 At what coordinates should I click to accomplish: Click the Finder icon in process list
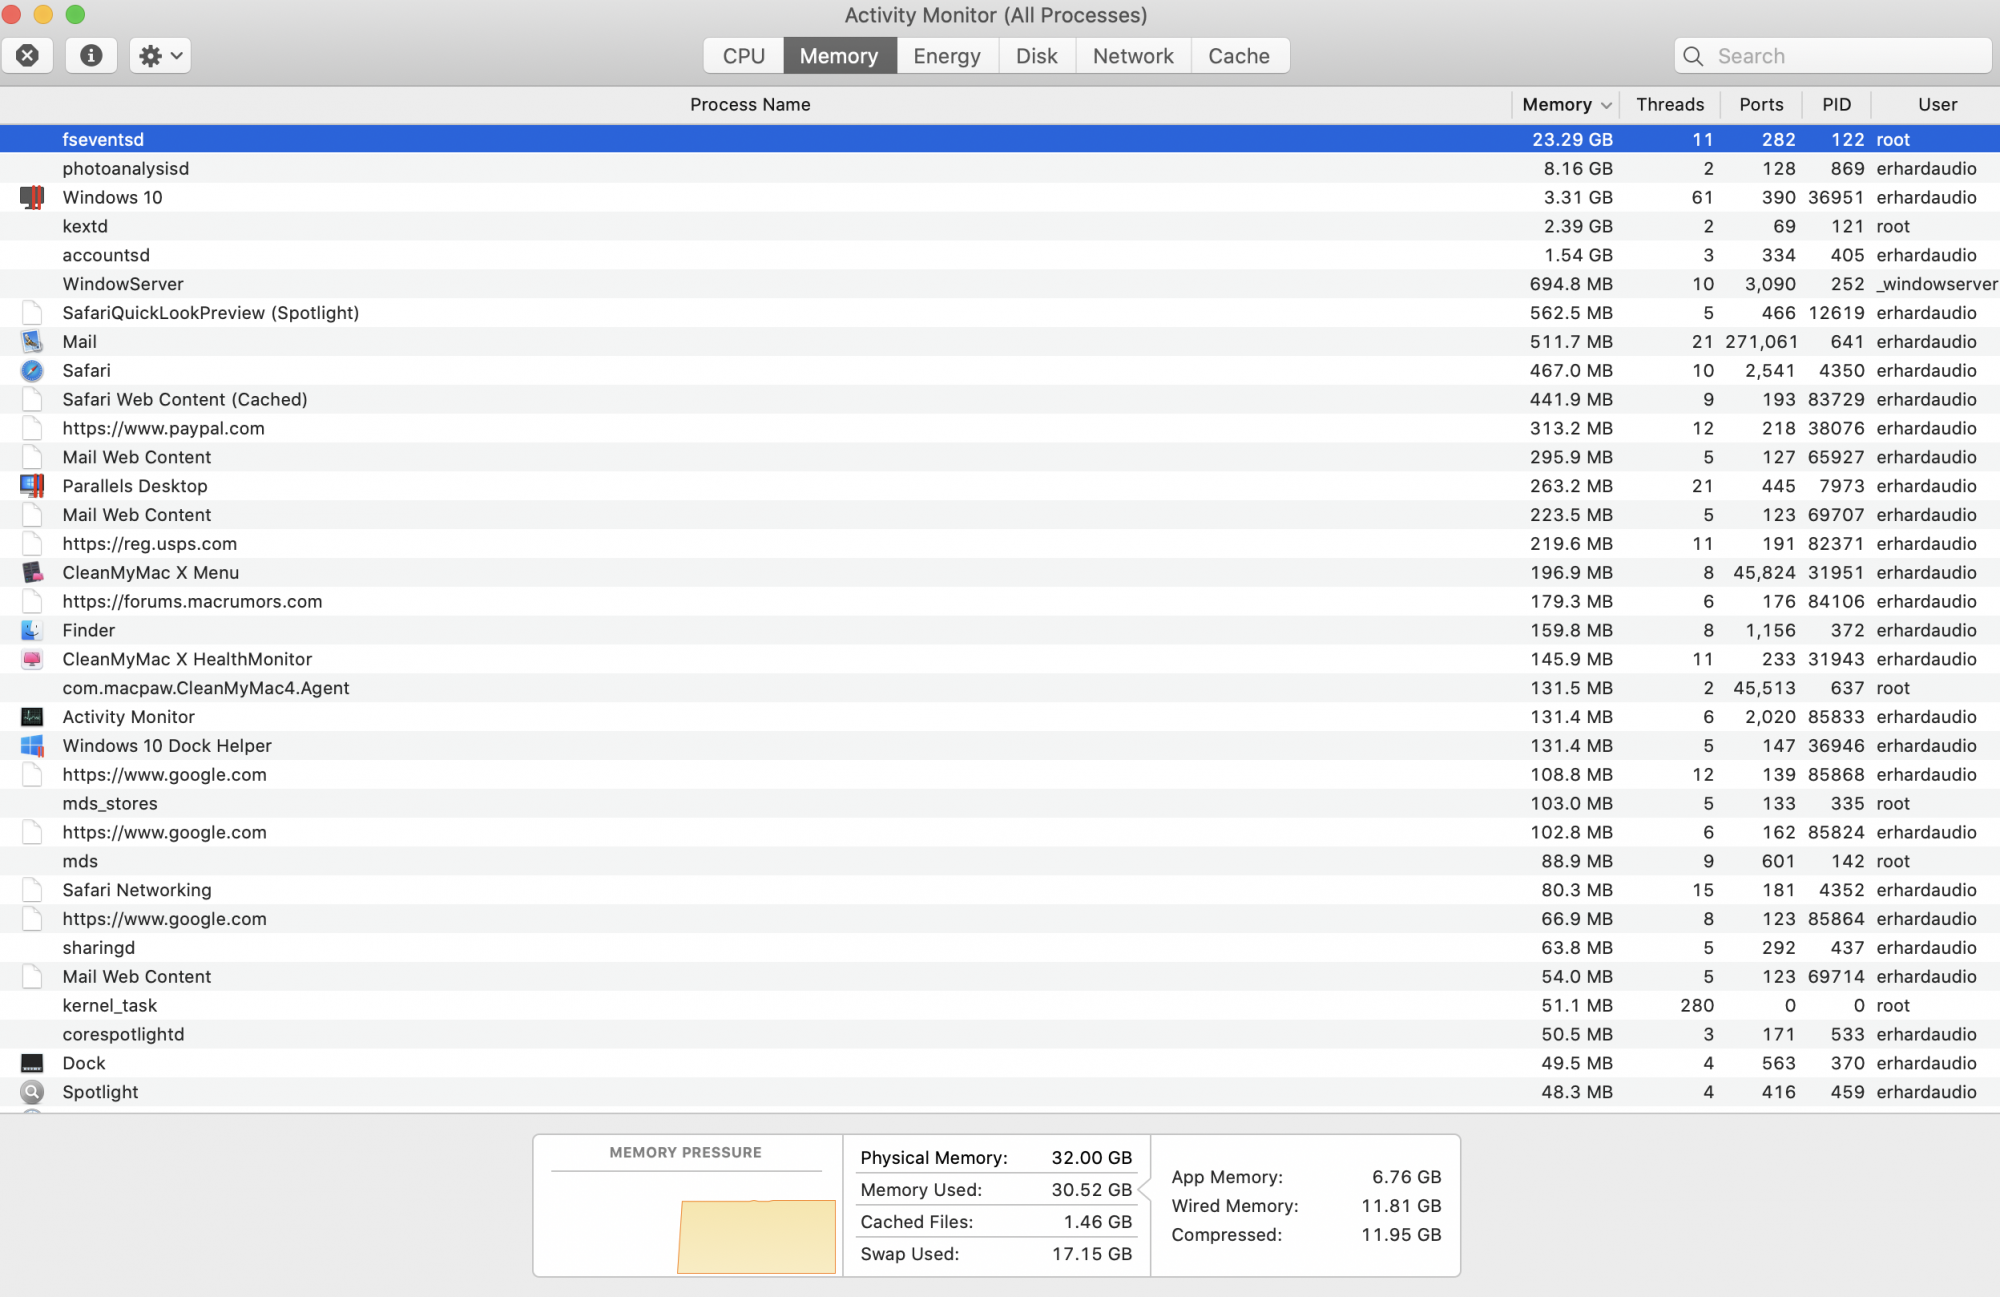32,631
